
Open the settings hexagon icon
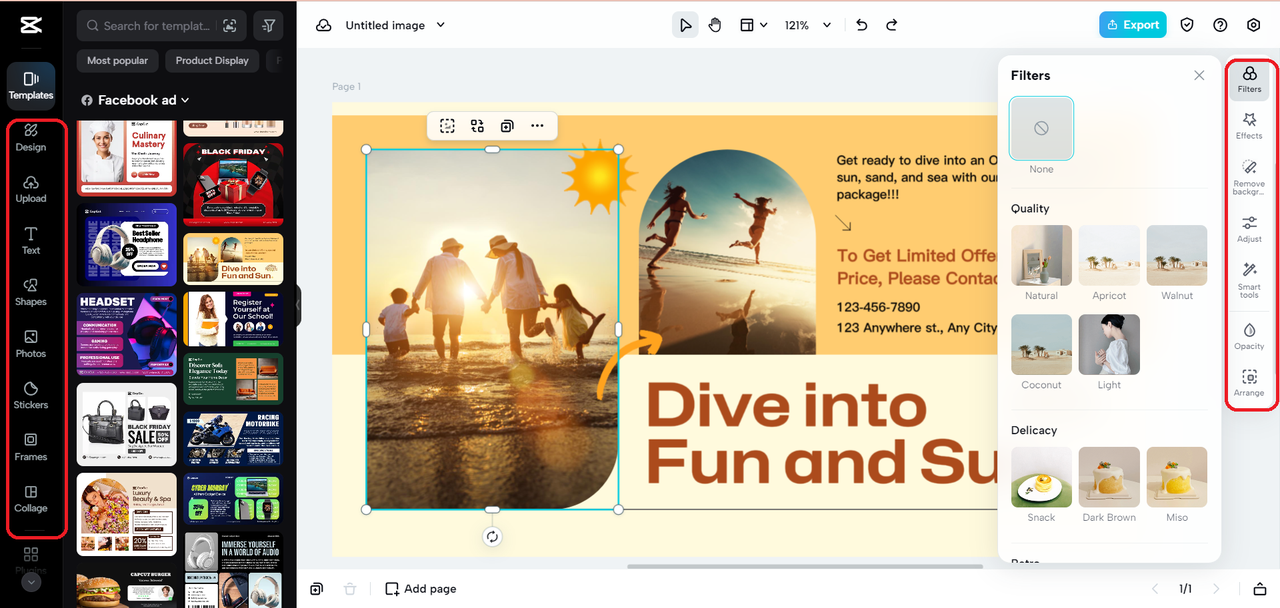pyautogui.click(x=1254, y=25)
